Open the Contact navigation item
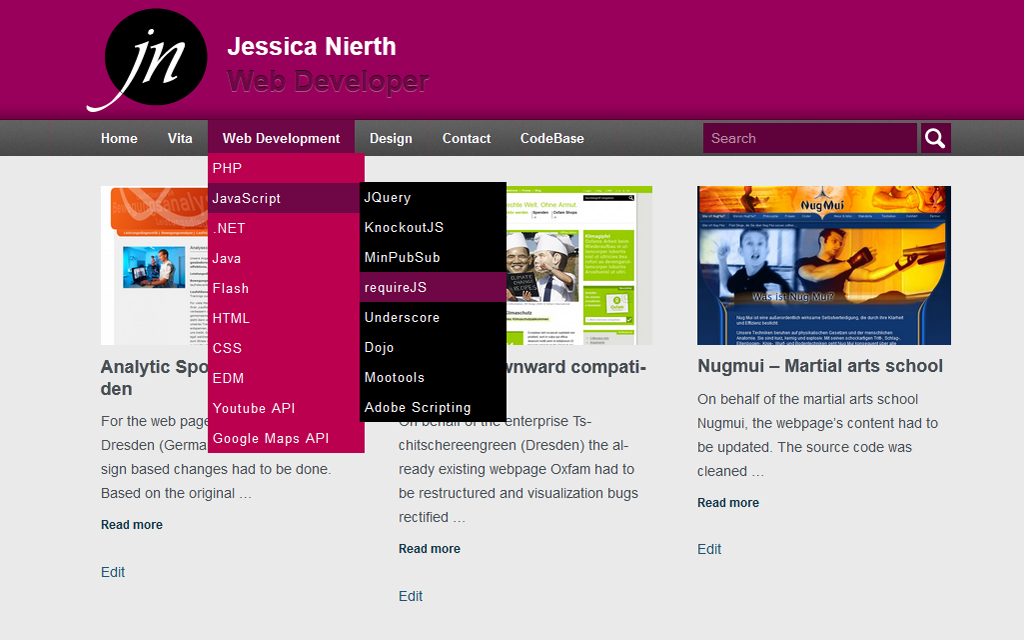The width and height of the screenshot is (1024, 640). [466, 138]
